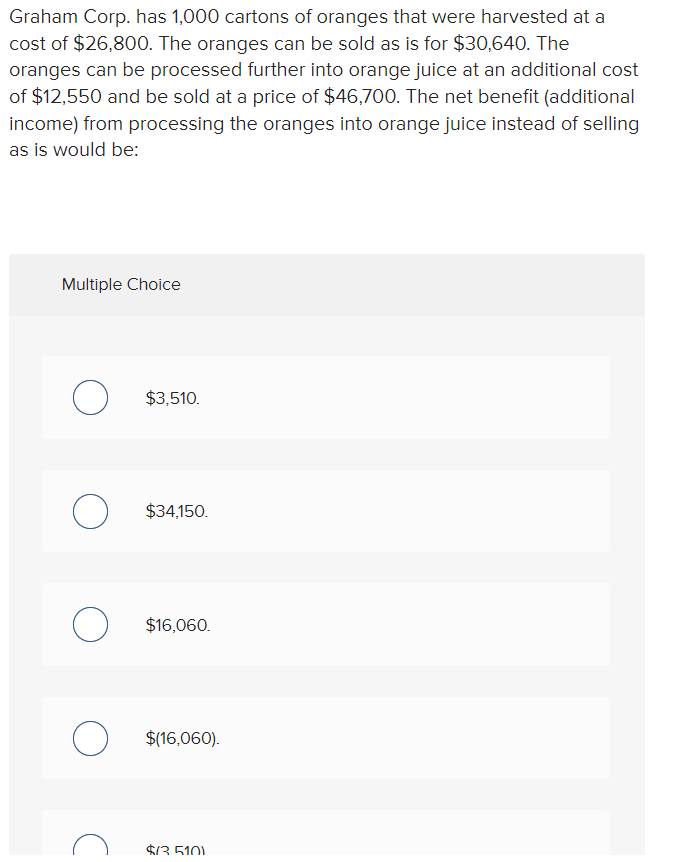Screen dimensions: 681x862
Task: Click the Graham Corp. question paragraph
Action: pyautogui.click(x=324, y=83)
